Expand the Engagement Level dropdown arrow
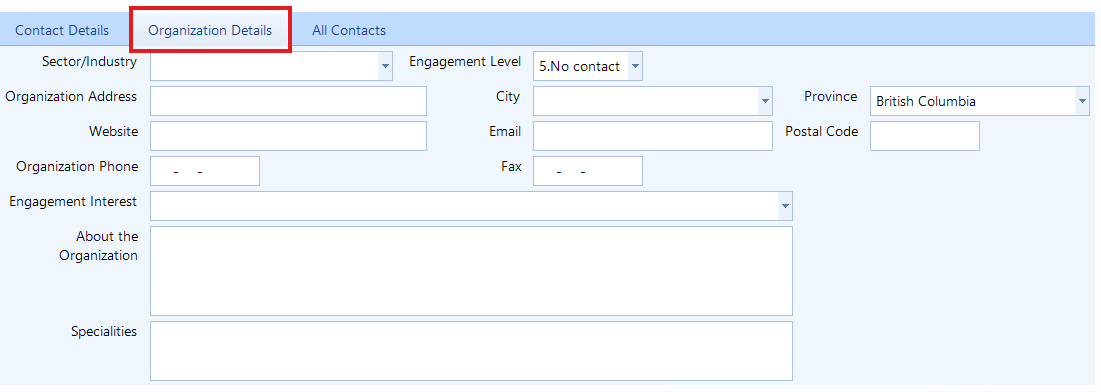The height and width of the screenshot is (392, 1101). tap(635, 66)
